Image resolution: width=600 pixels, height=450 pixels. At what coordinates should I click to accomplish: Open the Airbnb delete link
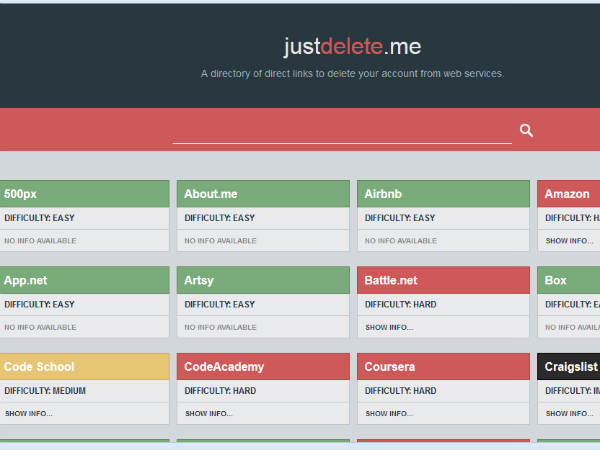tap(385, 194)
